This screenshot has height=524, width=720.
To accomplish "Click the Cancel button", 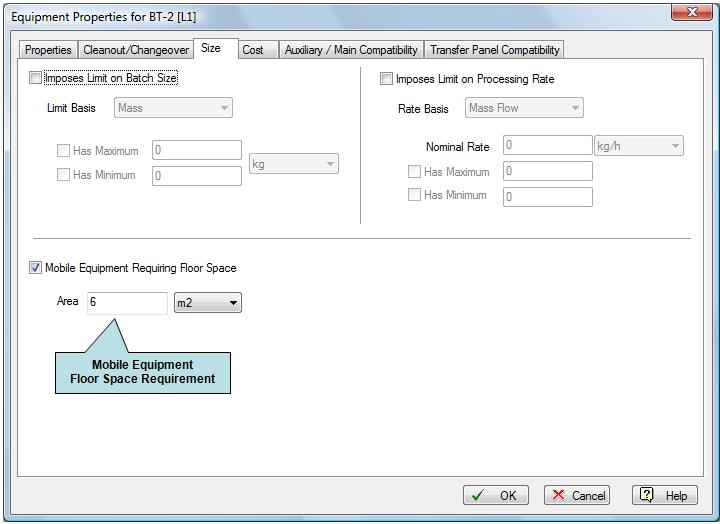I will coord(577,495).
